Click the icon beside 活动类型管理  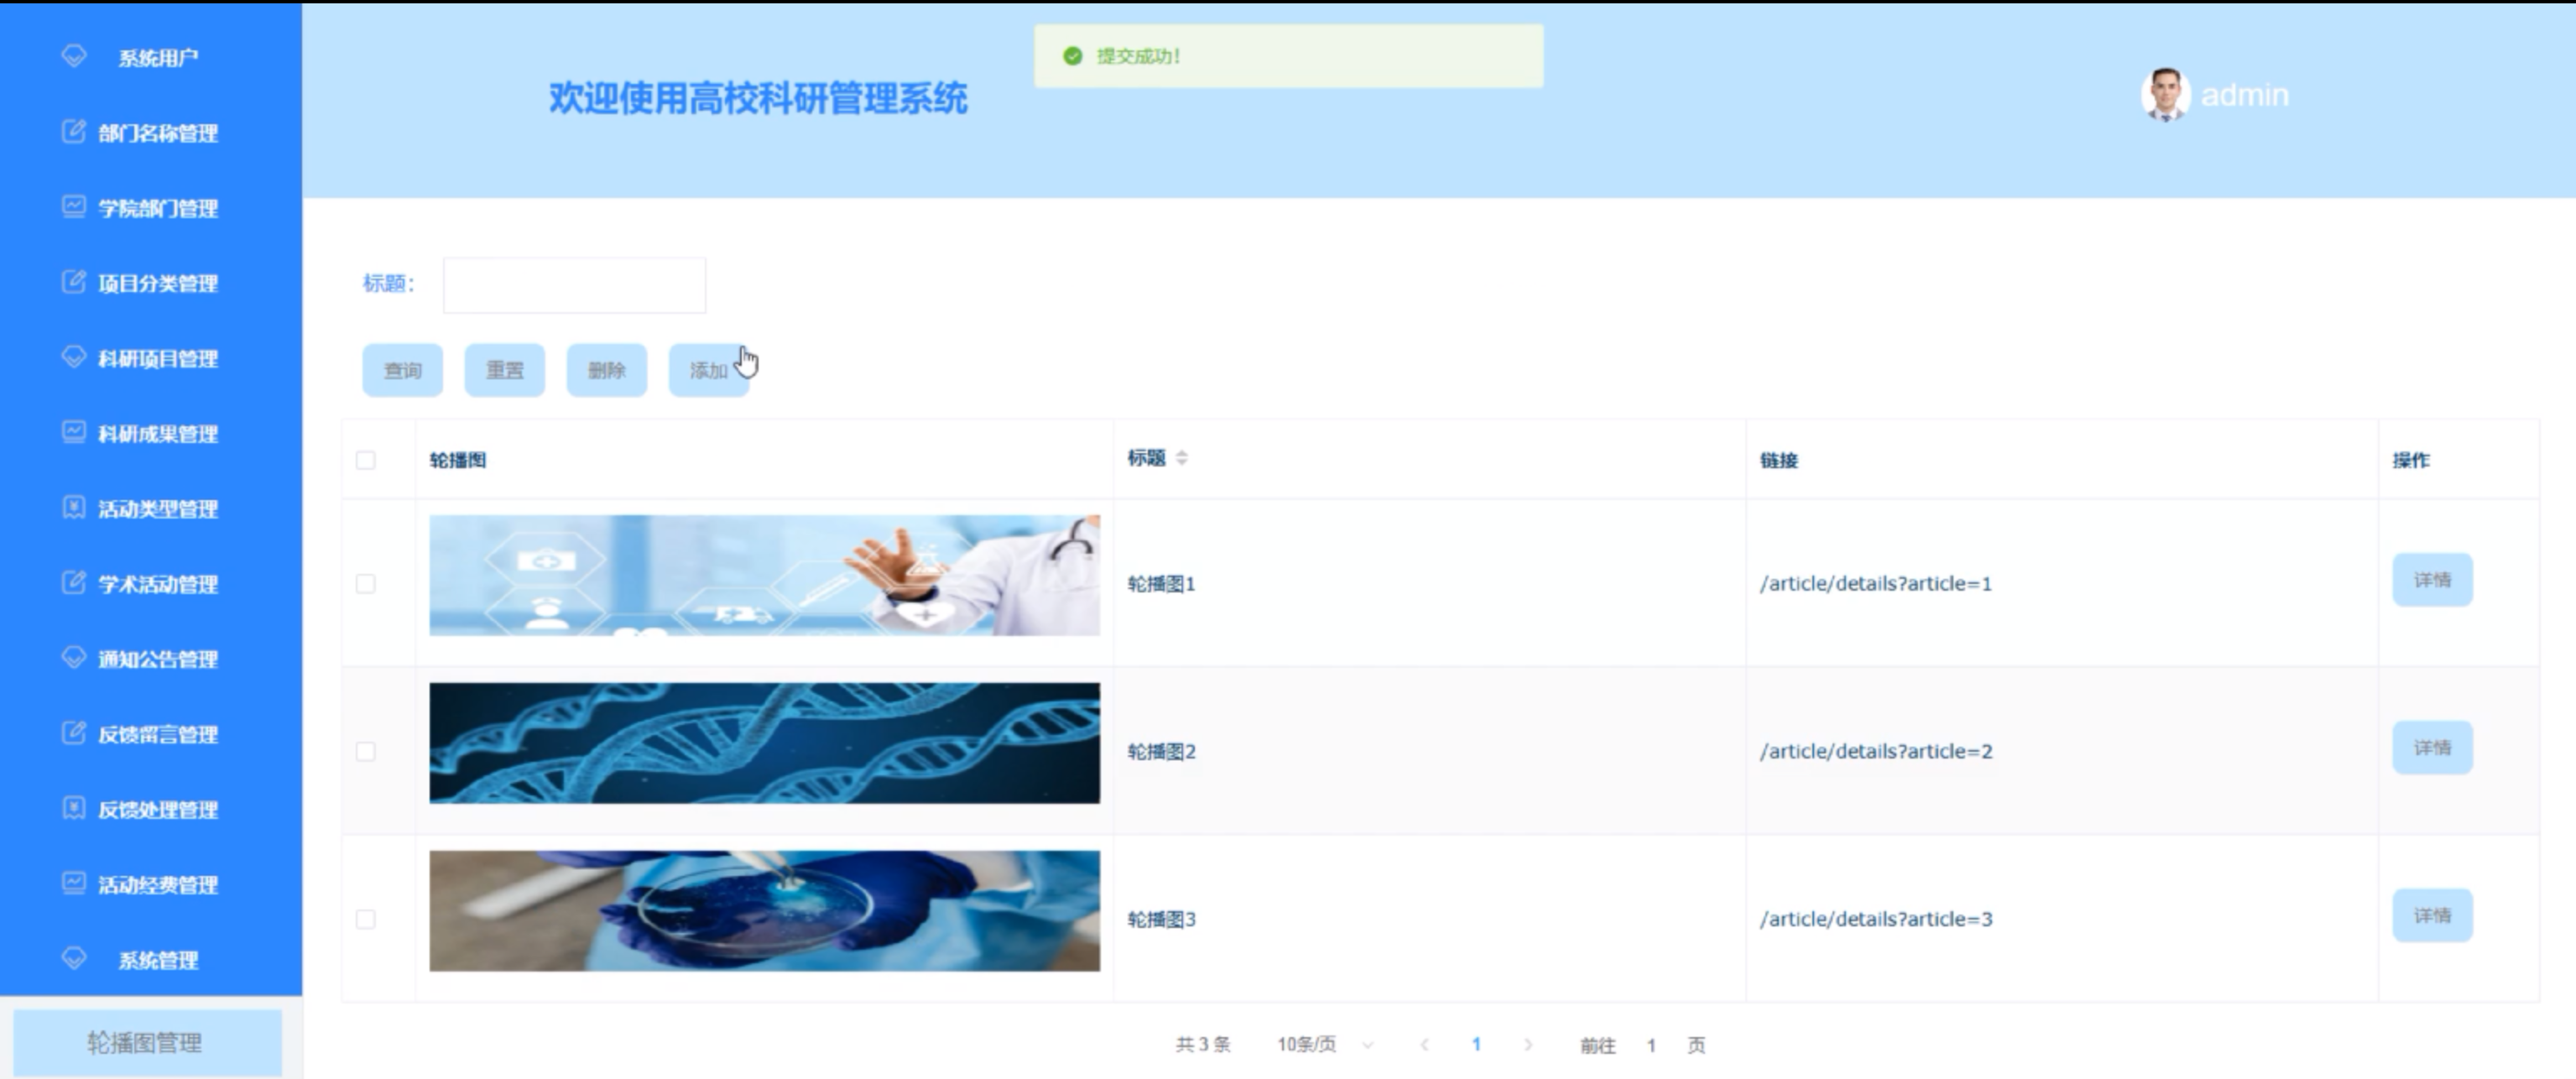point(73,507)
